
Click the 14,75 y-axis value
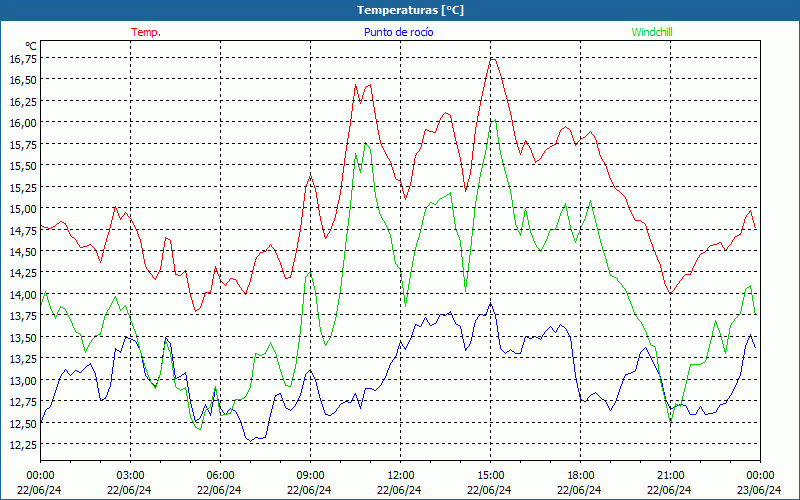(x=23, y=231)
